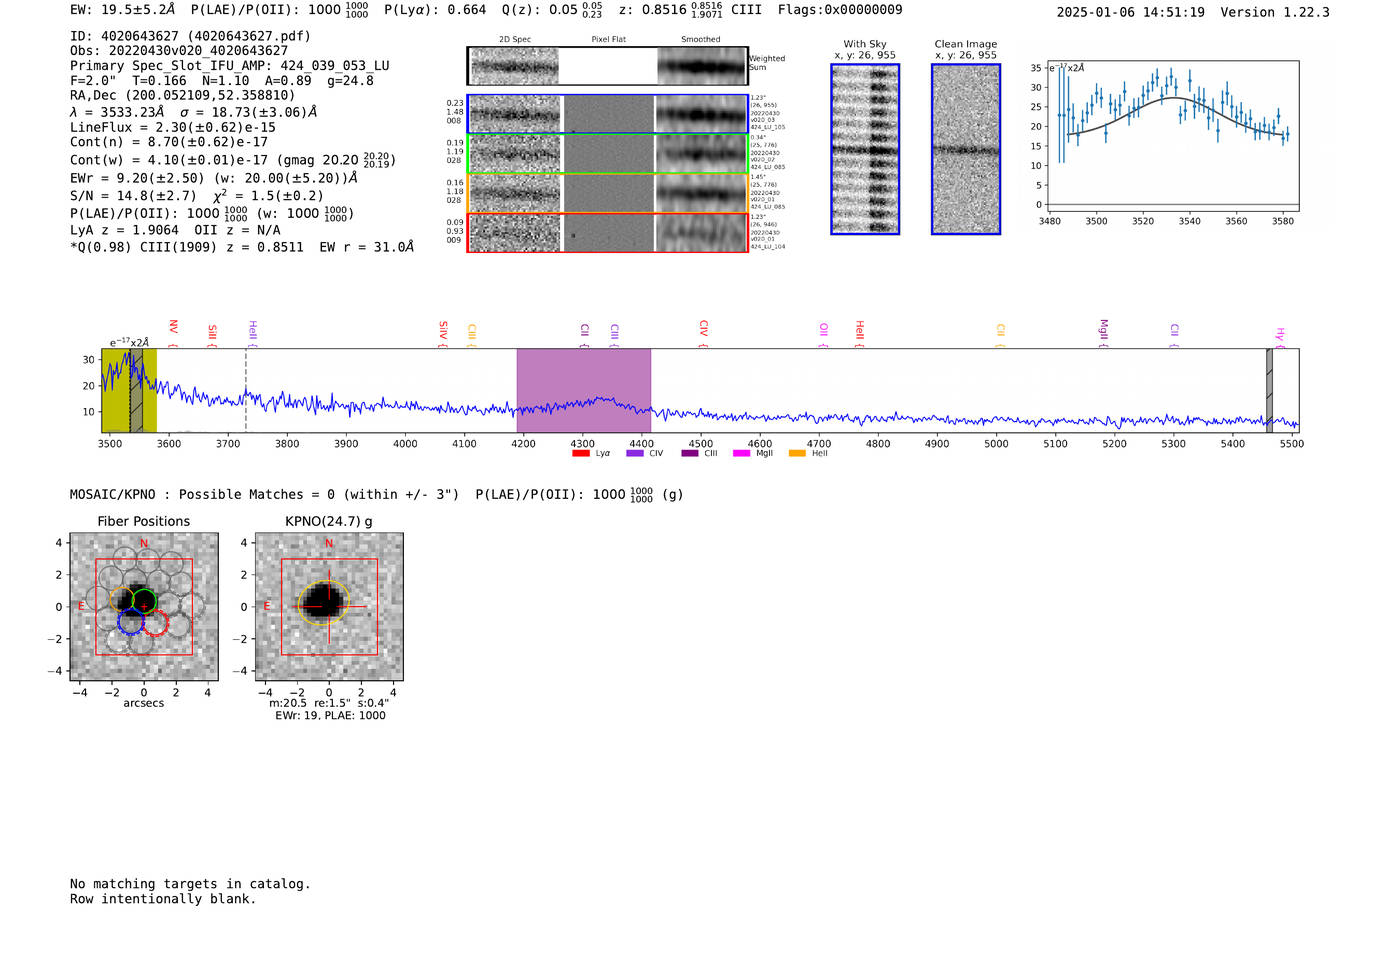This screenshot has width=1400, height=953.
Task: Open the Weighted Sum 2D spectrum strip
Action: (x=608, y=66)
